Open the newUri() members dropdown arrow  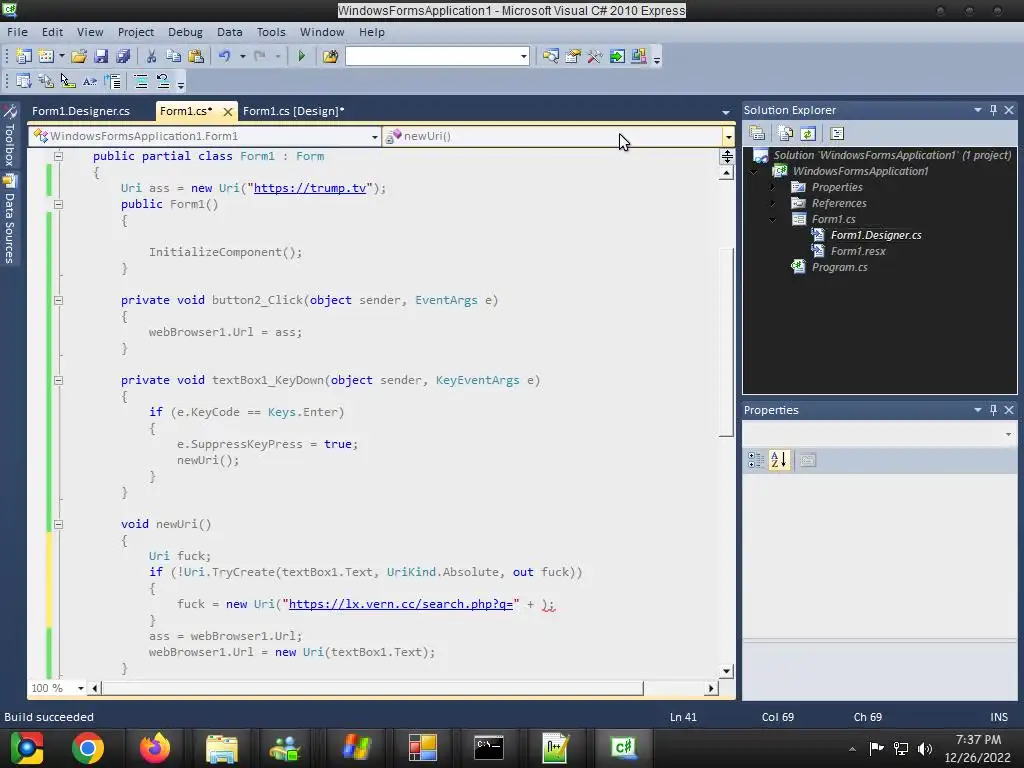728,136
